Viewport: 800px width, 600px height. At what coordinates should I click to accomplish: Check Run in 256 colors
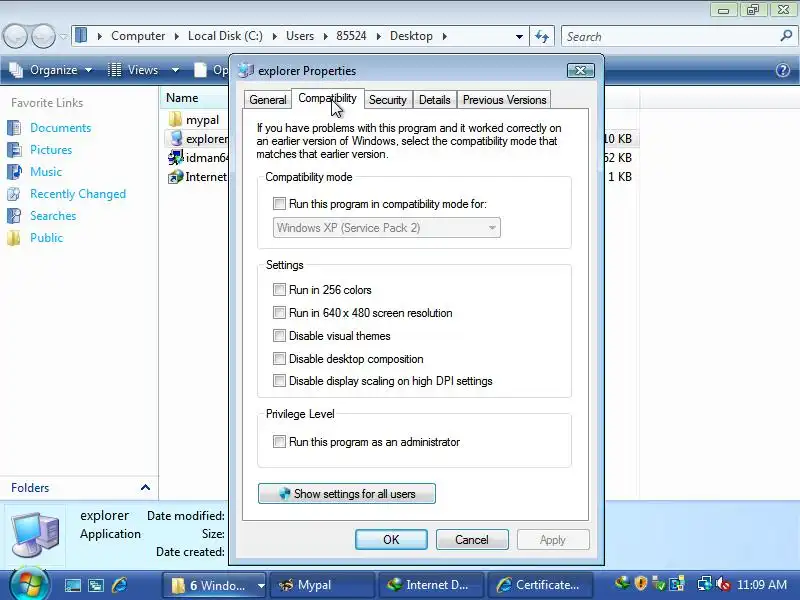pyautogui.click(x=279, y=290)
